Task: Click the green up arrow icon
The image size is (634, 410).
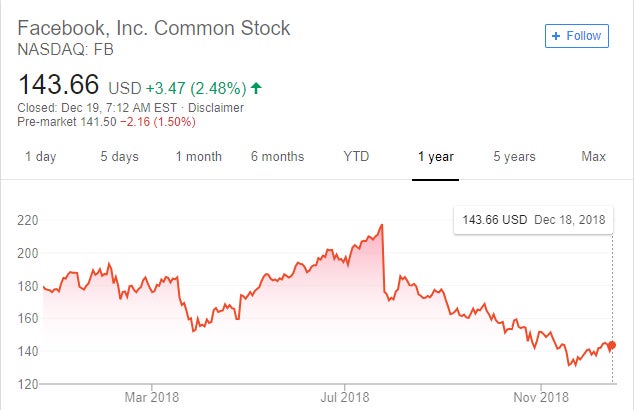Action: (x=256, y=88)
